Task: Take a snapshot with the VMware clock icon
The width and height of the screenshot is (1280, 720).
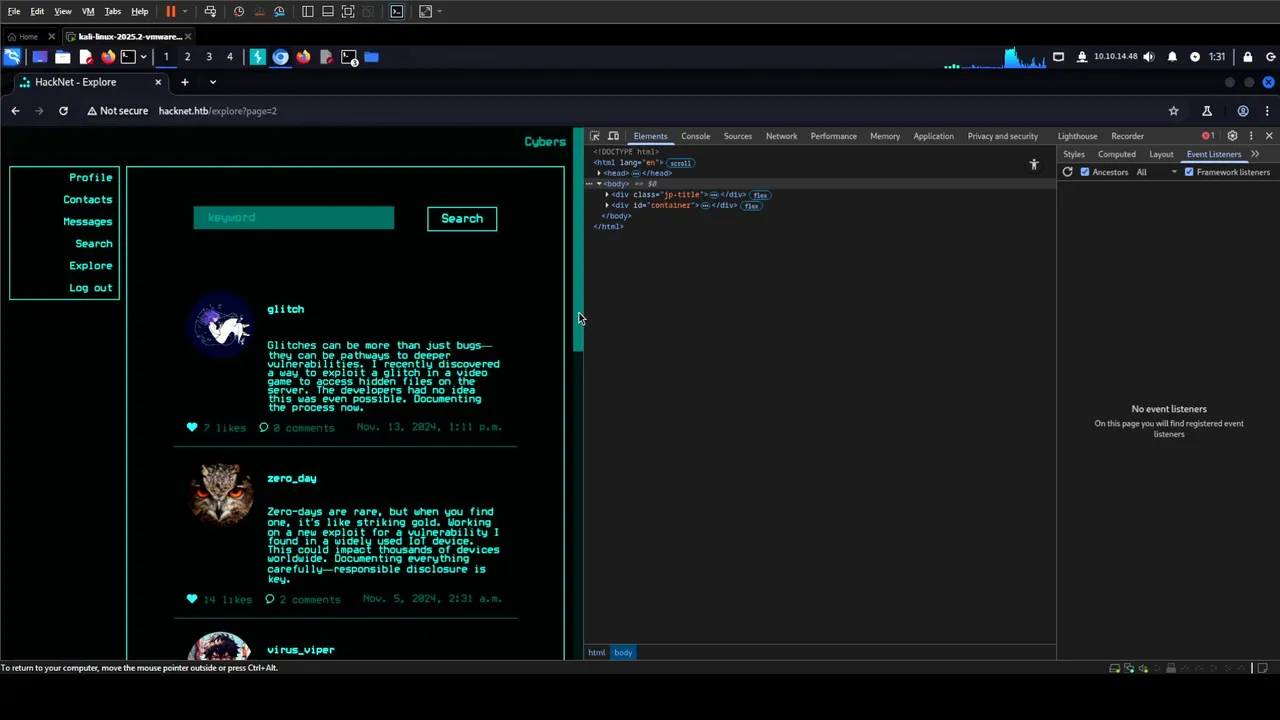Action: pyautogui.click(x=238, y=11)
